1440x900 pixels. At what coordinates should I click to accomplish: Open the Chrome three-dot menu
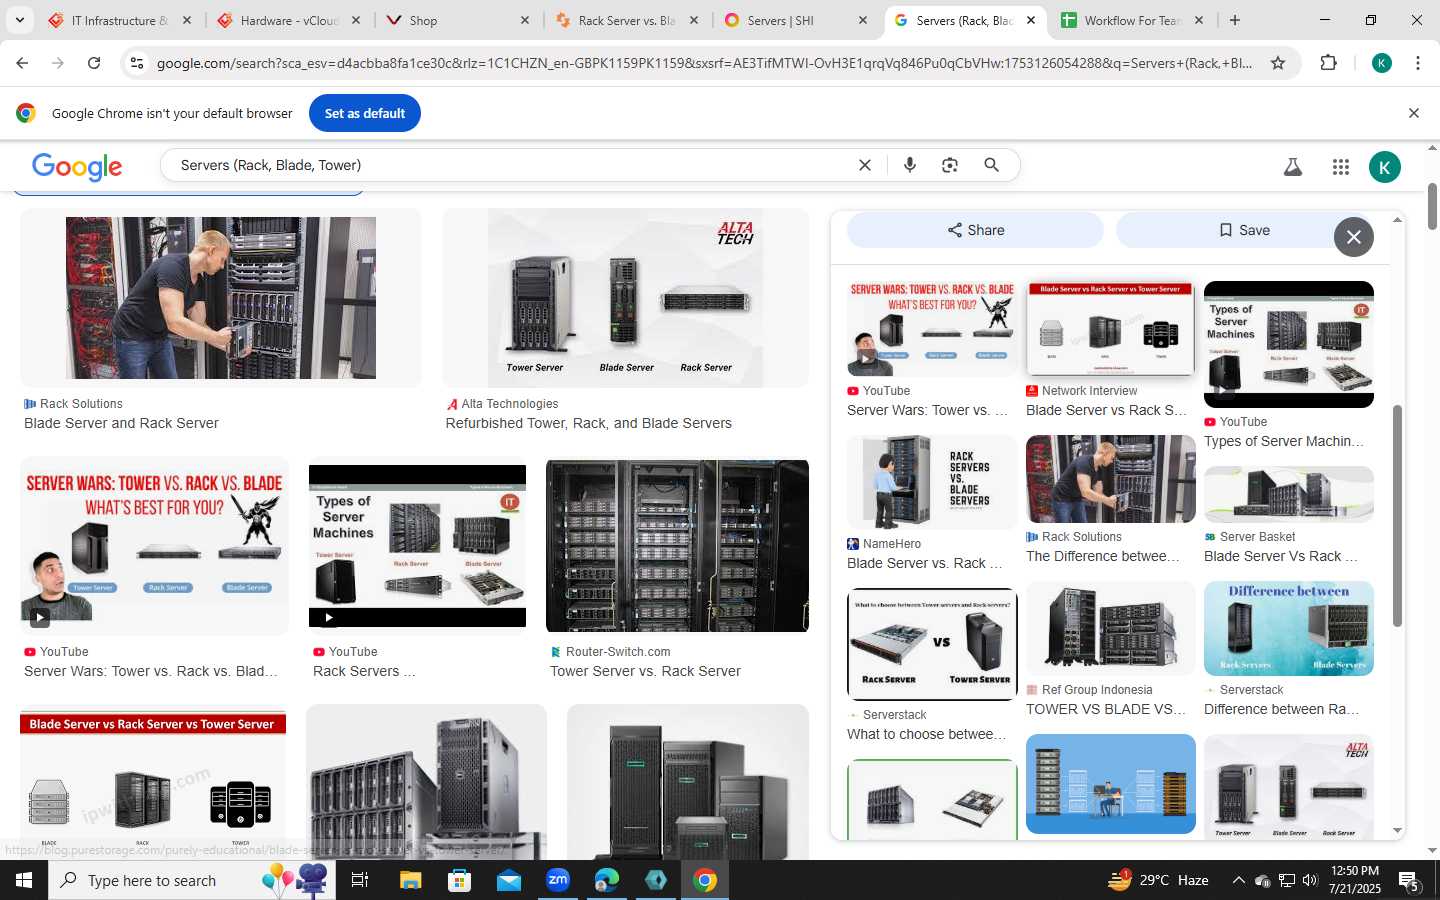pyautogui.click(x=1418, y=63)
